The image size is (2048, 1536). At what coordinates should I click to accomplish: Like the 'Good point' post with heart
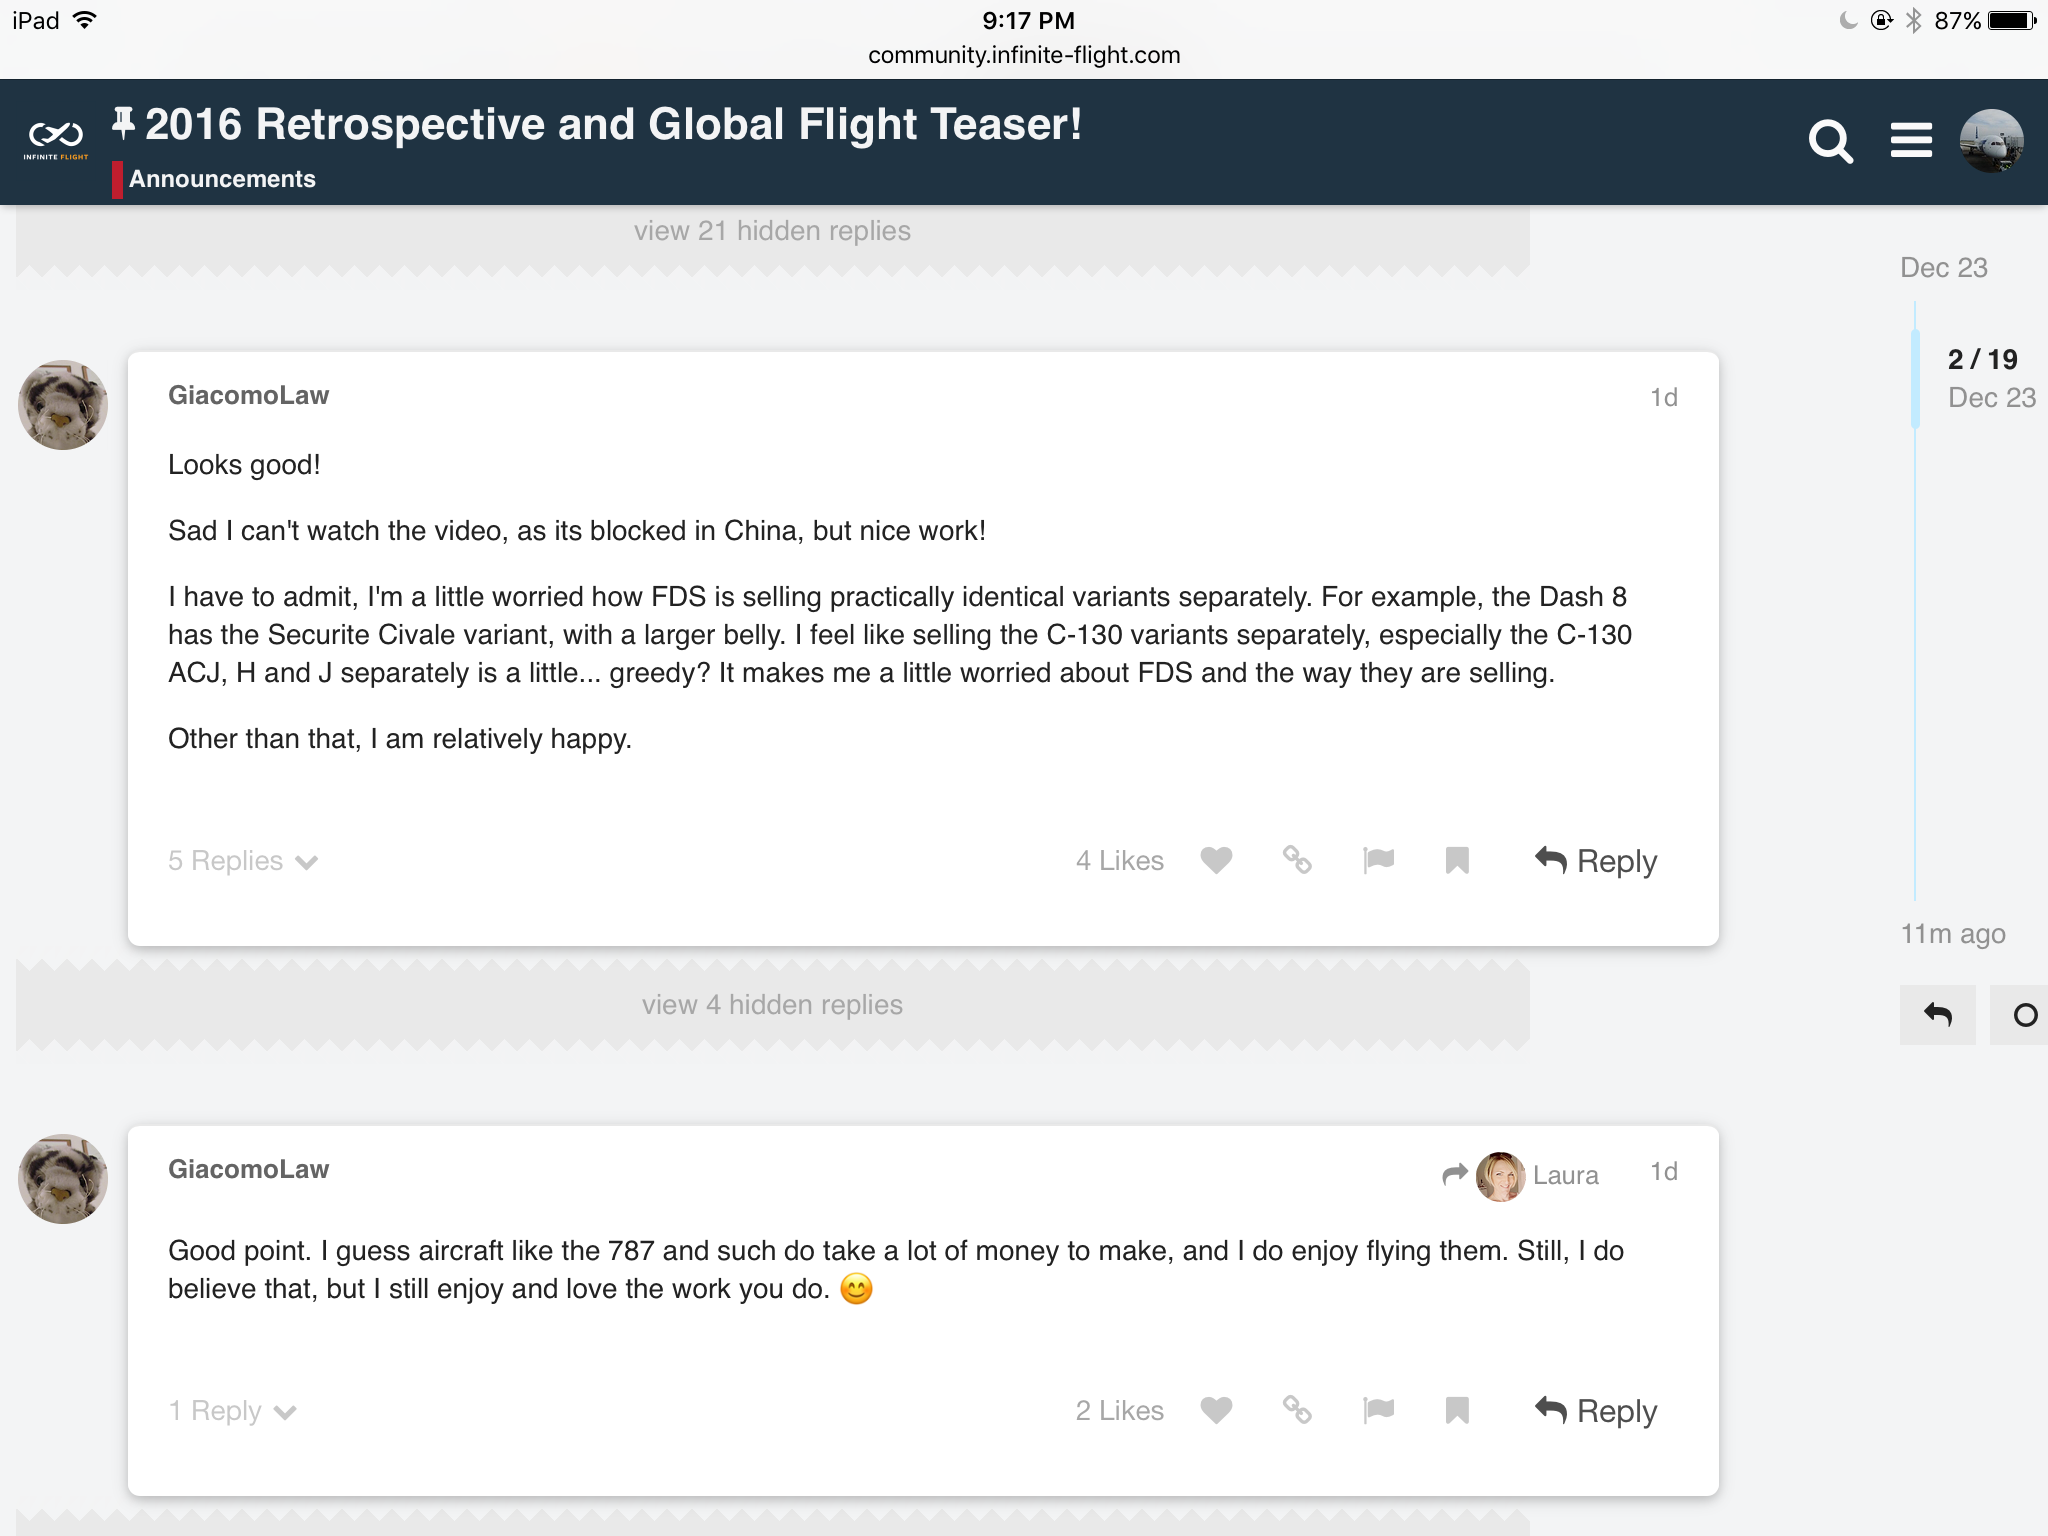(x=1216, y=1410)
